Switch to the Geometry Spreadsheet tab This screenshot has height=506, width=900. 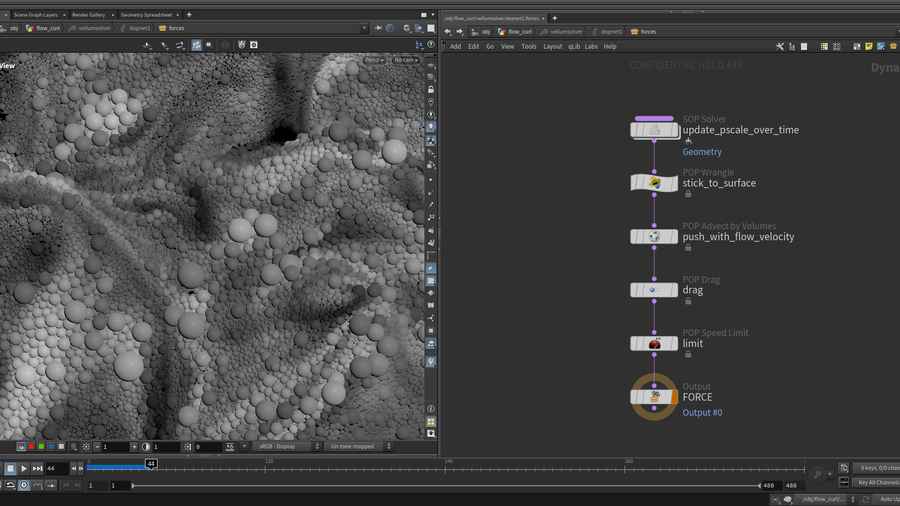coord(146,15)
